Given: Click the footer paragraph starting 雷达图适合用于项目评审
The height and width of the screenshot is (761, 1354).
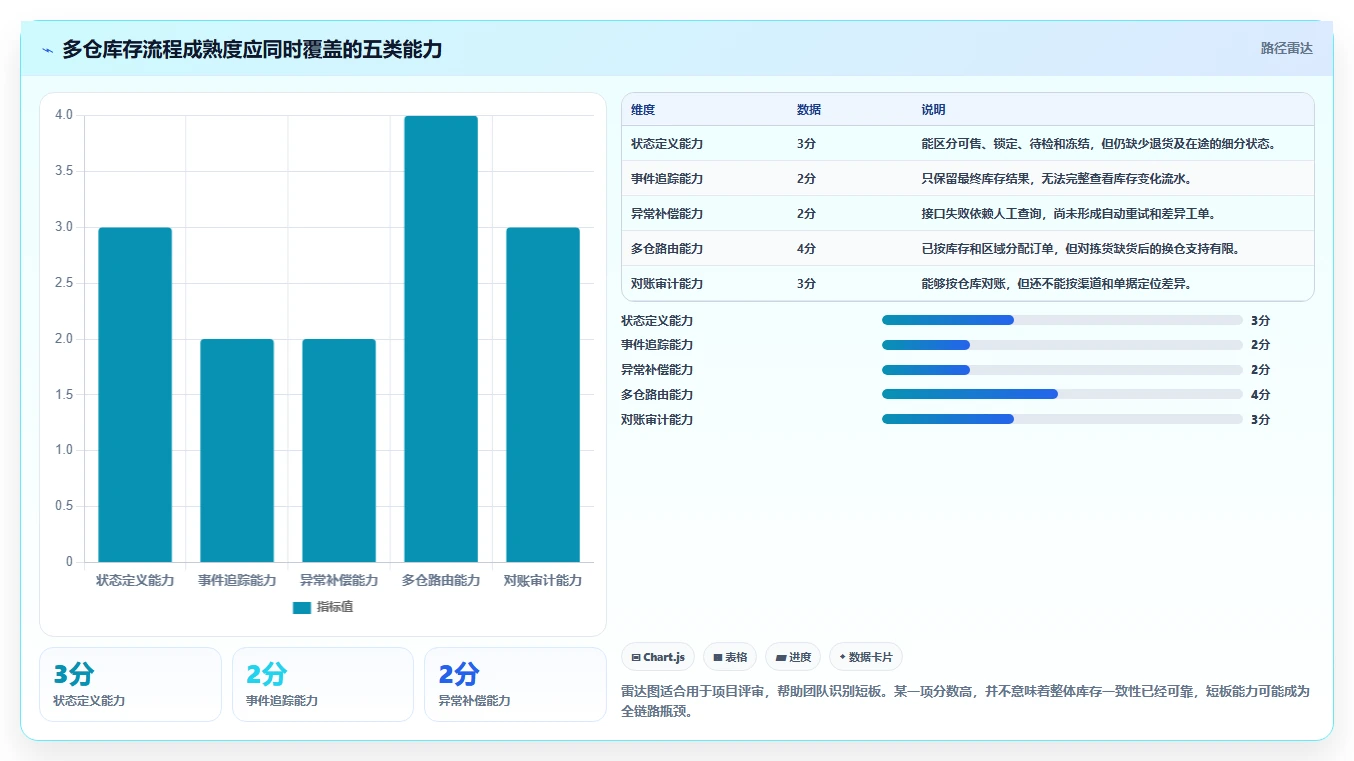Looking at the screenshot, I should [x=965, y=702].
